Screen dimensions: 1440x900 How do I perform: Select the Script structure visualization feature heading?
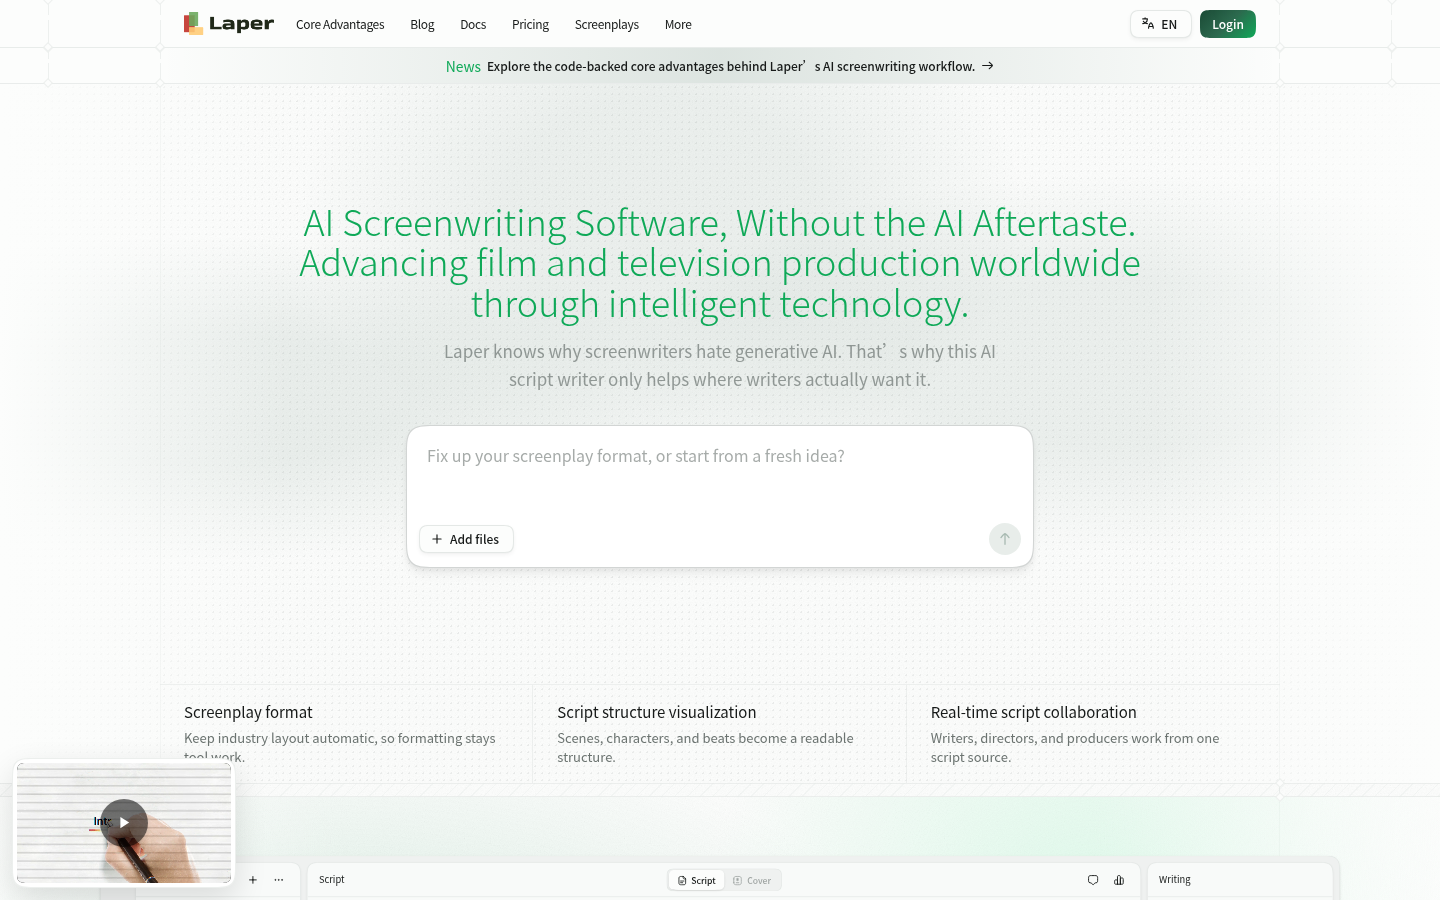point(657,712)
